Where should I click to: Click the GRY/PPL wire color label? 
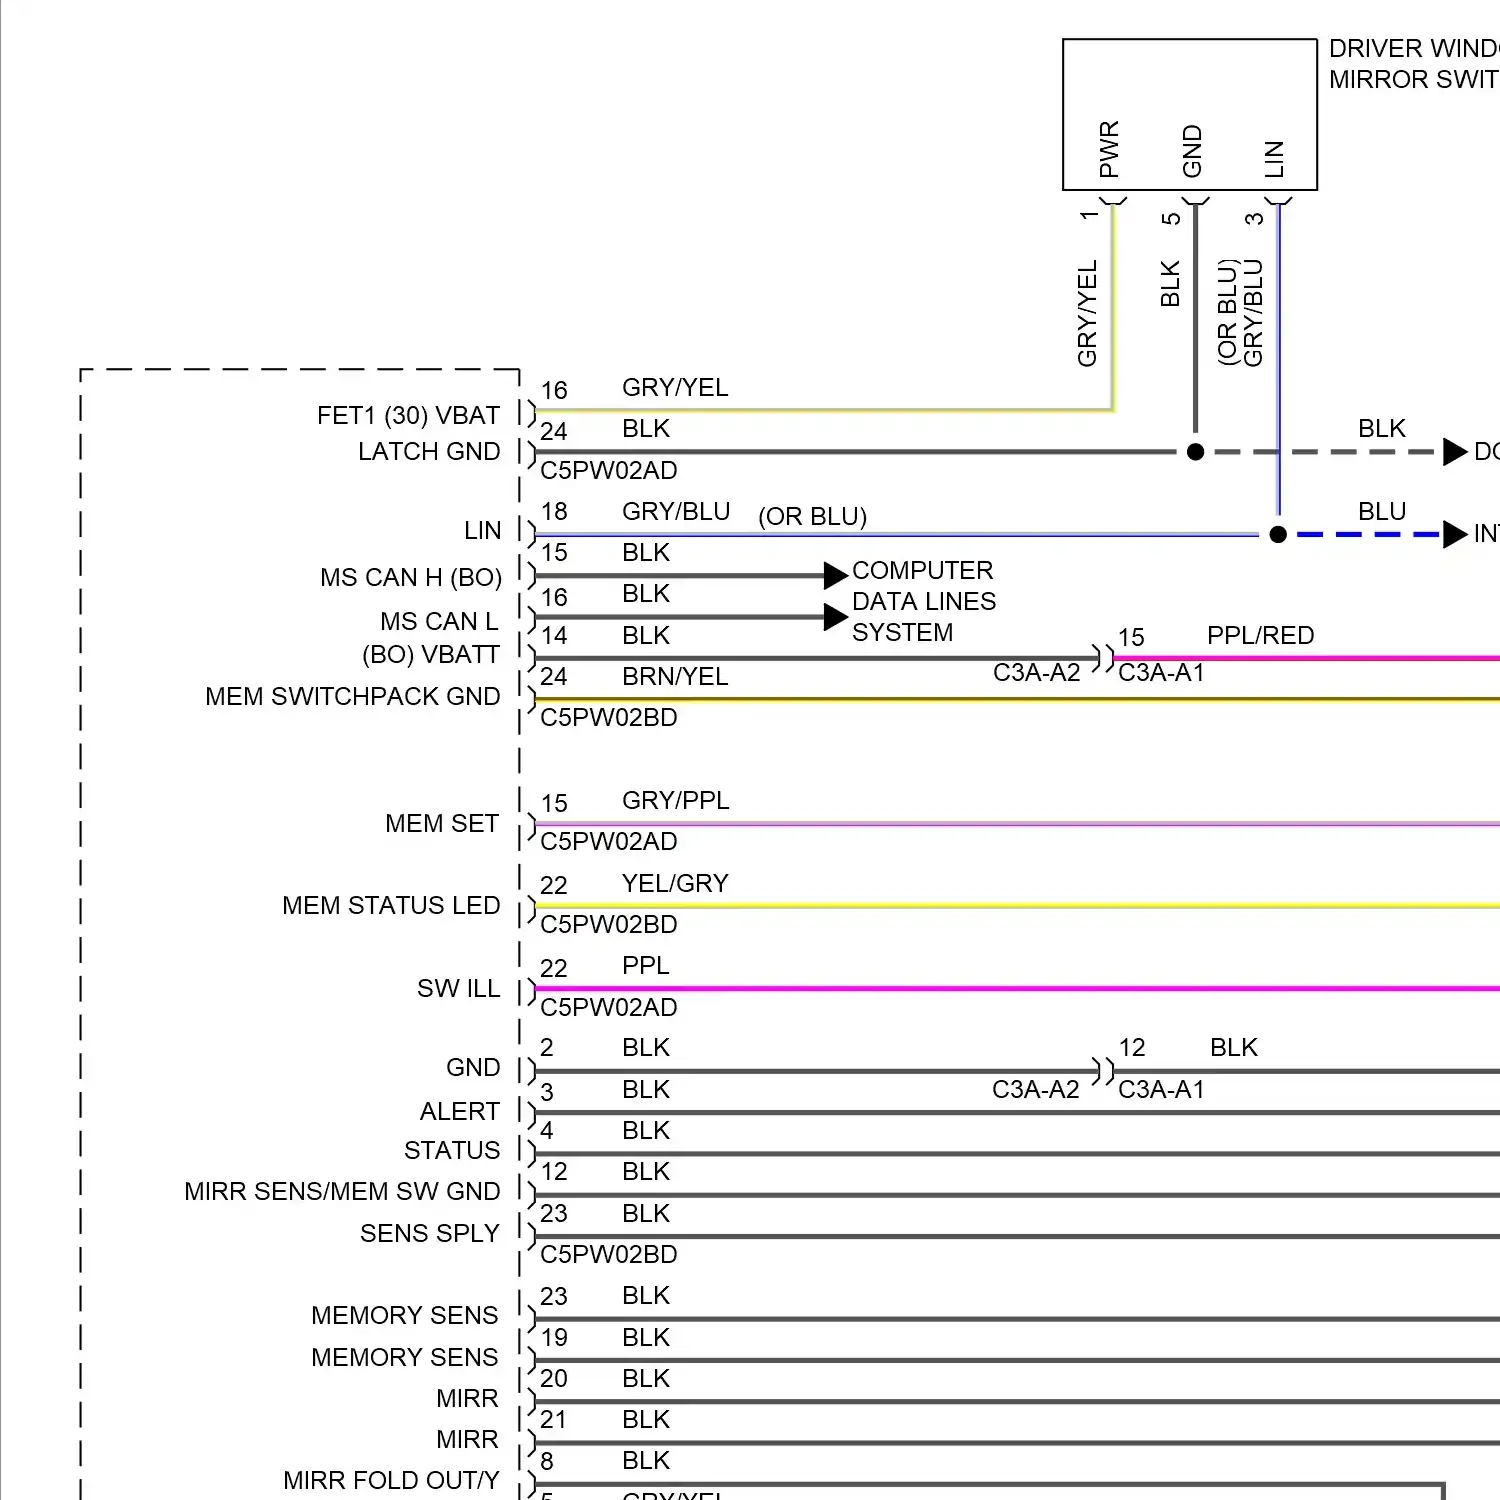point(675,800)
